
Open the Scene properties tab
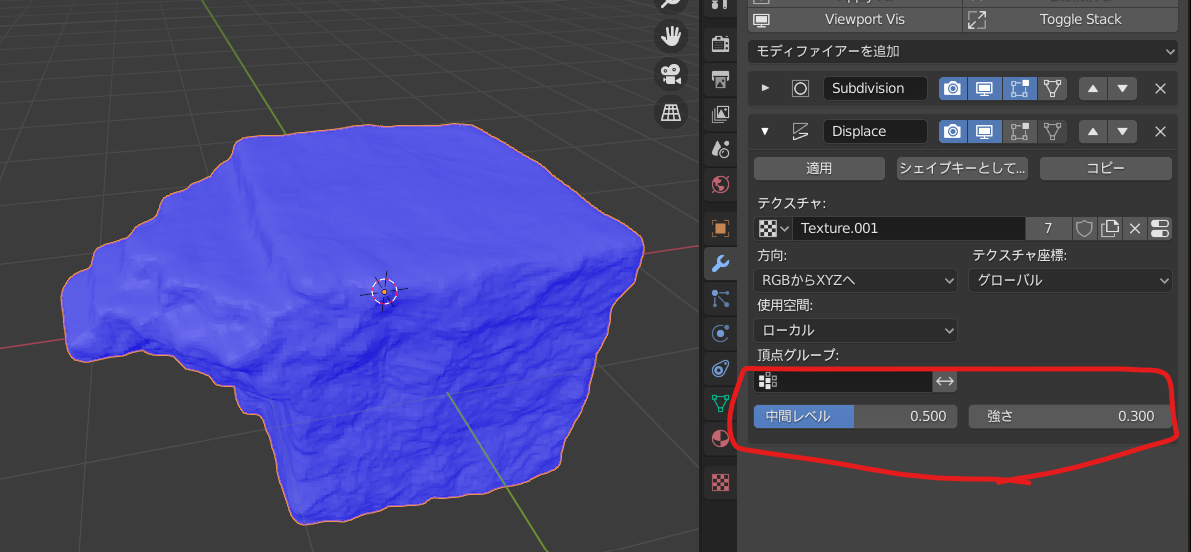(x=719, y=149)
